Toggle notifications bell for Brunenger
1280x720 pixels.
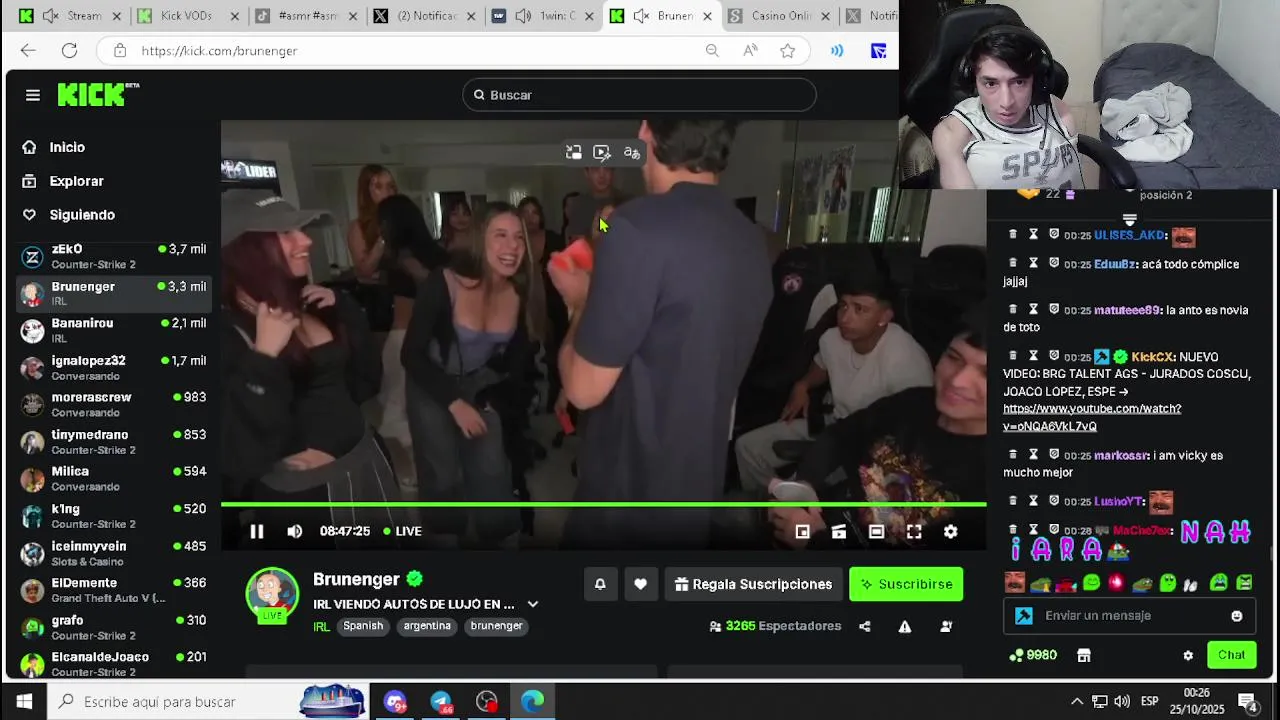click(x=600, y=584)
